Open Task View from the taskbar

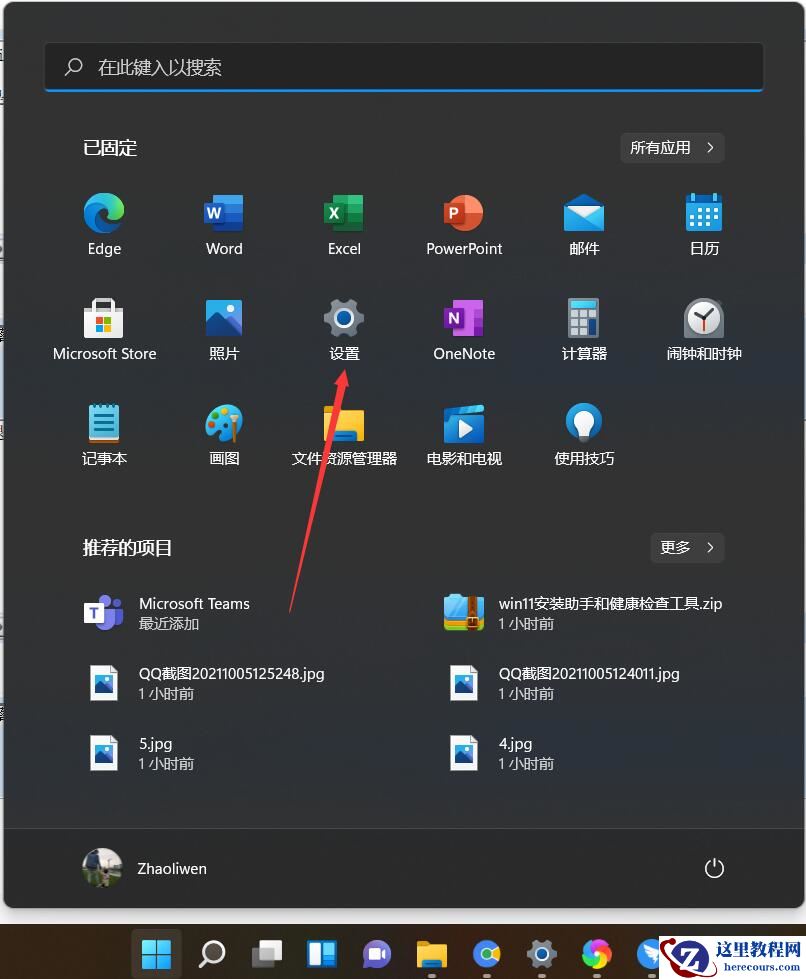(x=266, y=953)
